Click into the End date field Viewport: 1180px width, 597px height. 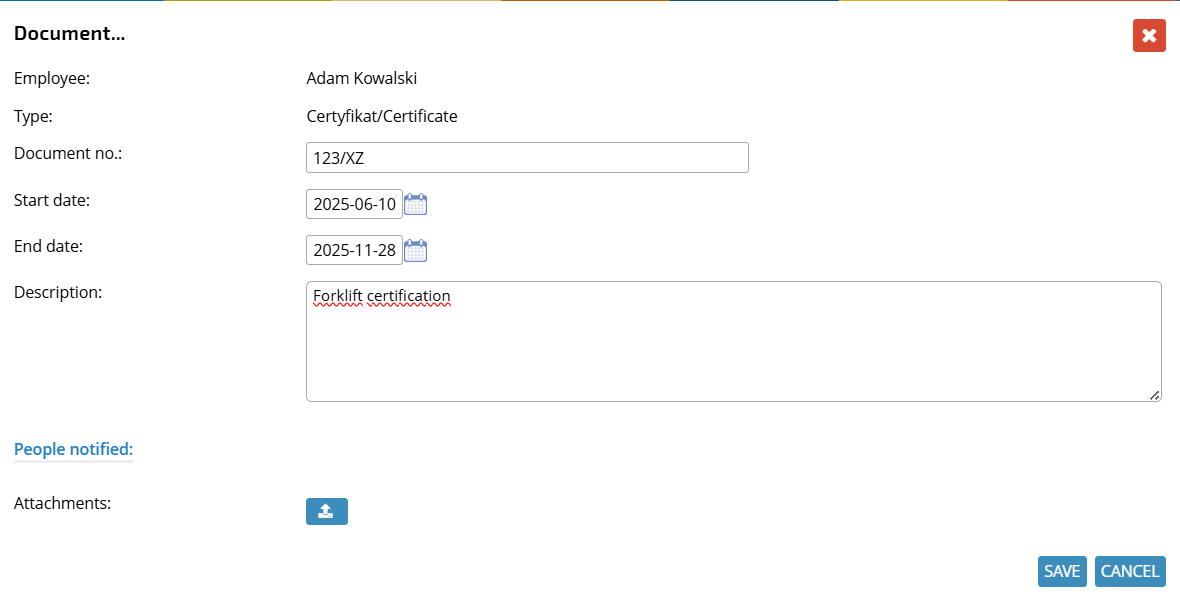(354, 250)
